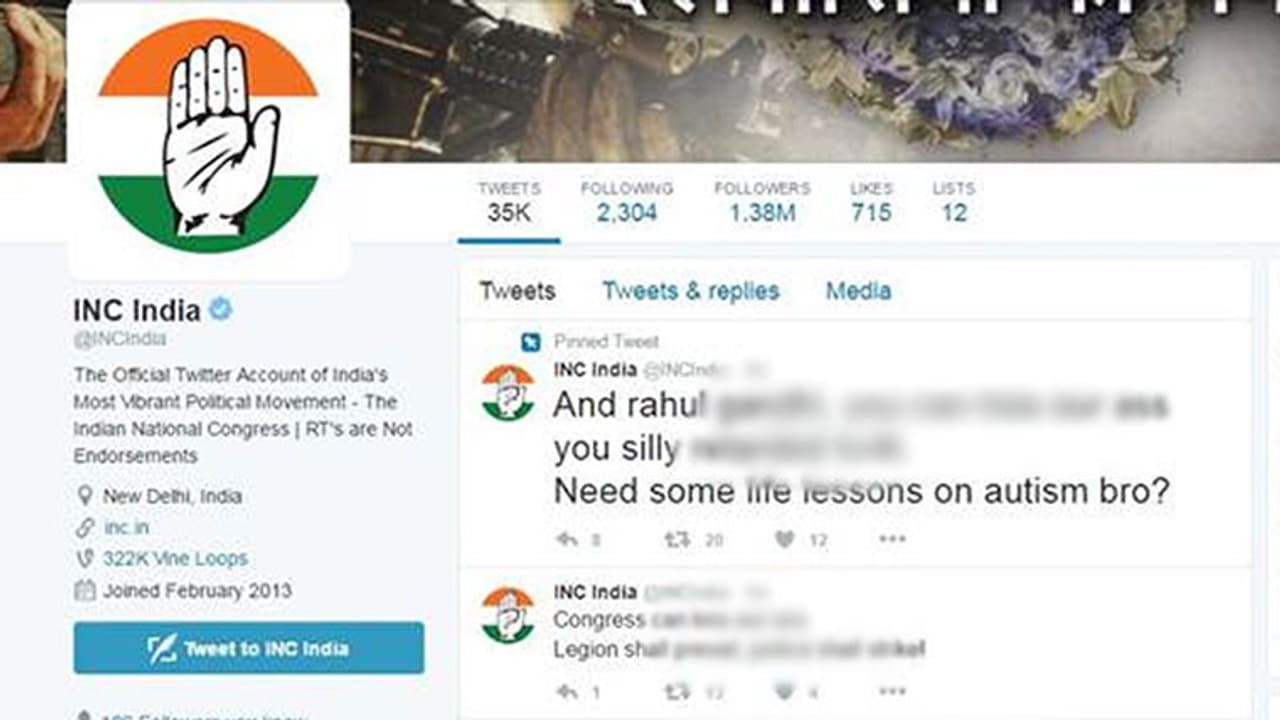Open the Lists 12 stat
Image resolution: width=1280 pixels, height=720 pixels.
click(953, 202)
